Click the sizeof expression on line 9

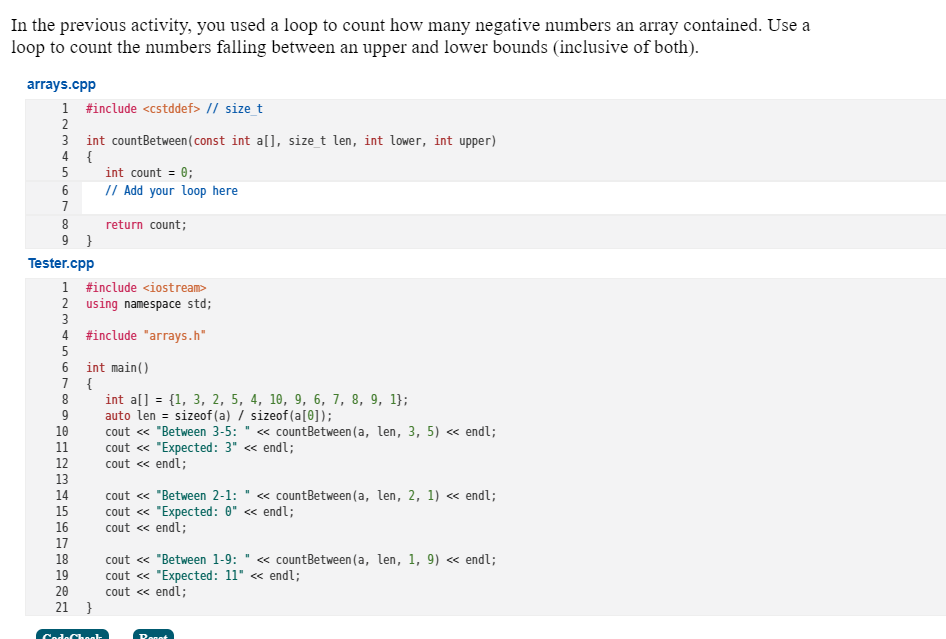click(215, 415)
